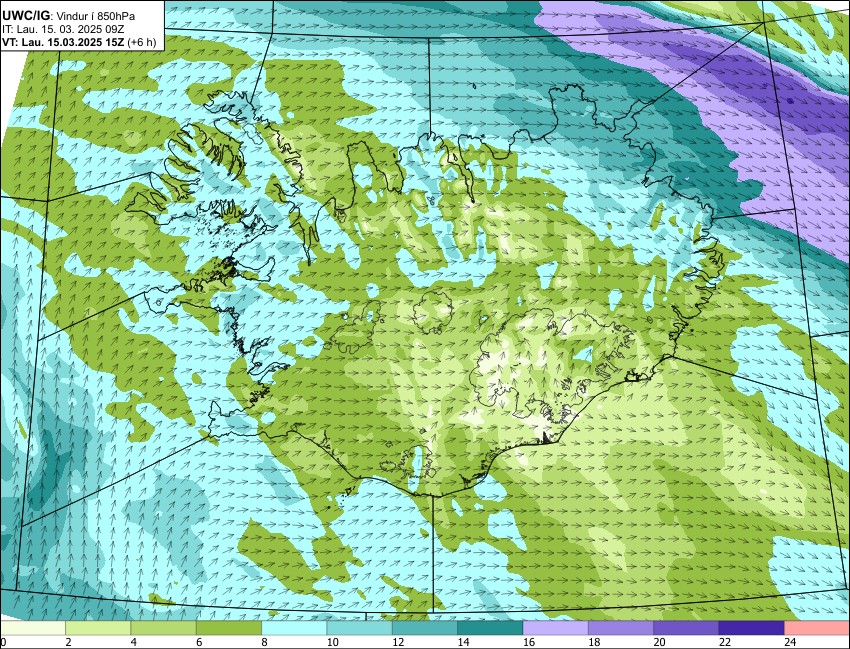Click the teal 12–14 legend swatch
Screen dimensions: 850x649
(x=425, y=628)
